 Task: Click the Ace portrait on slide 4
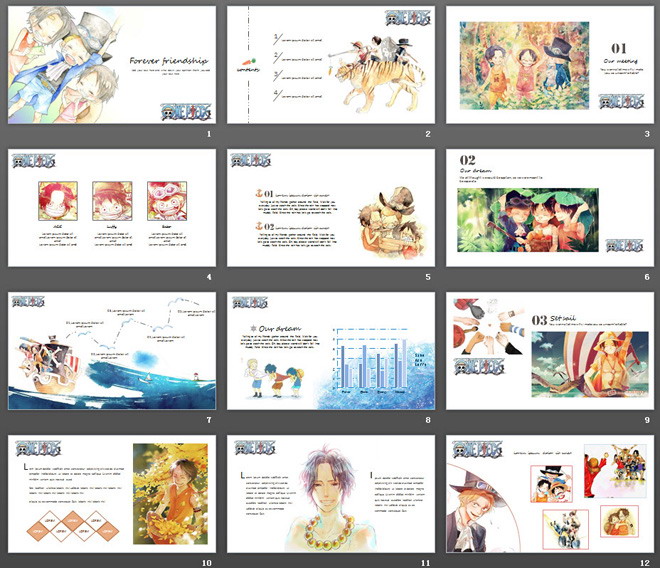pos(58,201)
